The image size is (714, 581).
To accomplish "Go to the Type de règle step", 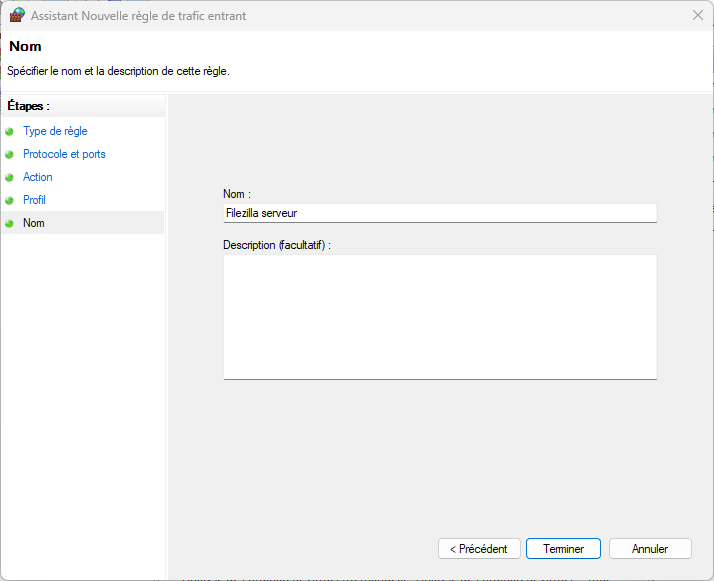I will pos(55,131).
